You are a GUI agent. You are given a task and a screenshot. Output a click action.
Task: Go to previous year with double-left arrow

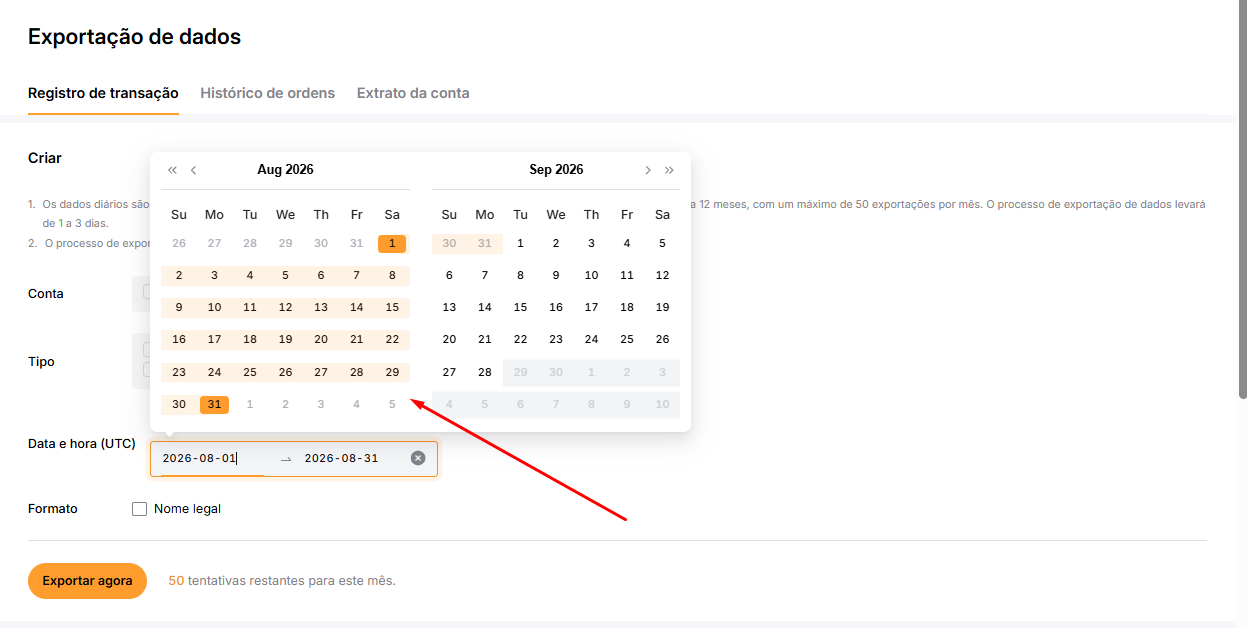pyautogui.click(x=172, y=170)
